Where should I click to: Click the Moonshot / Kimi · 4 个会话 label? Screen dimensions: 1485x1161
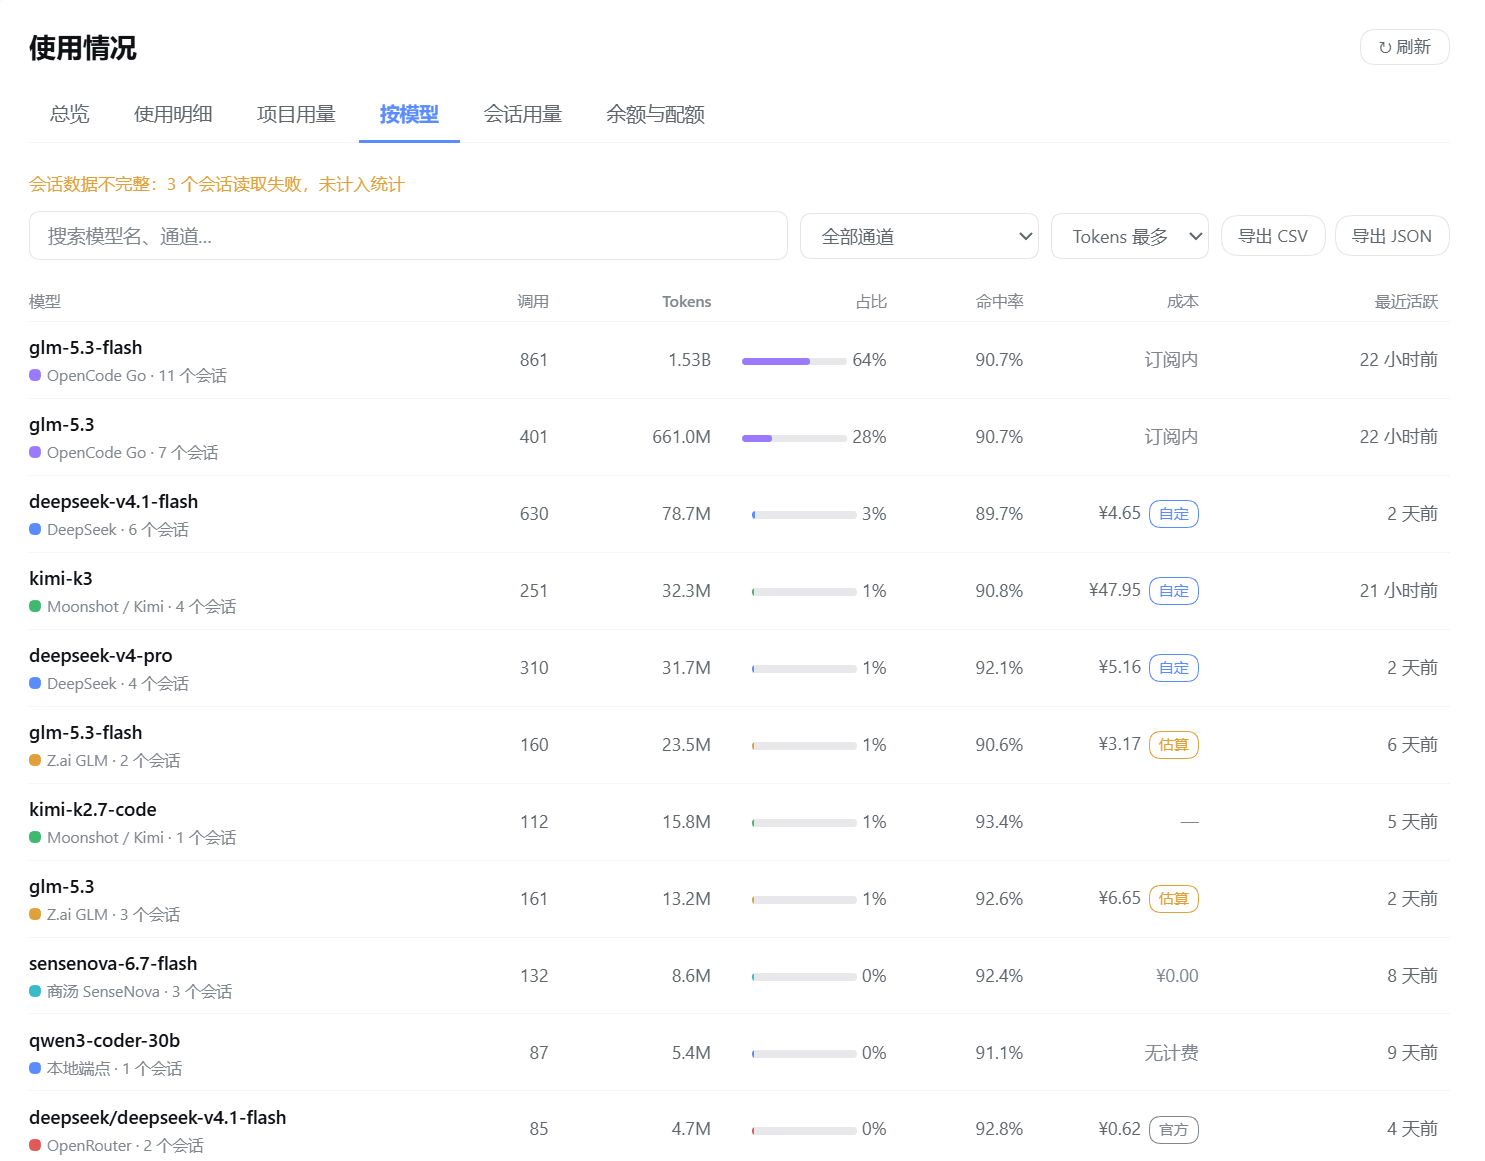[x=141, y=607]
